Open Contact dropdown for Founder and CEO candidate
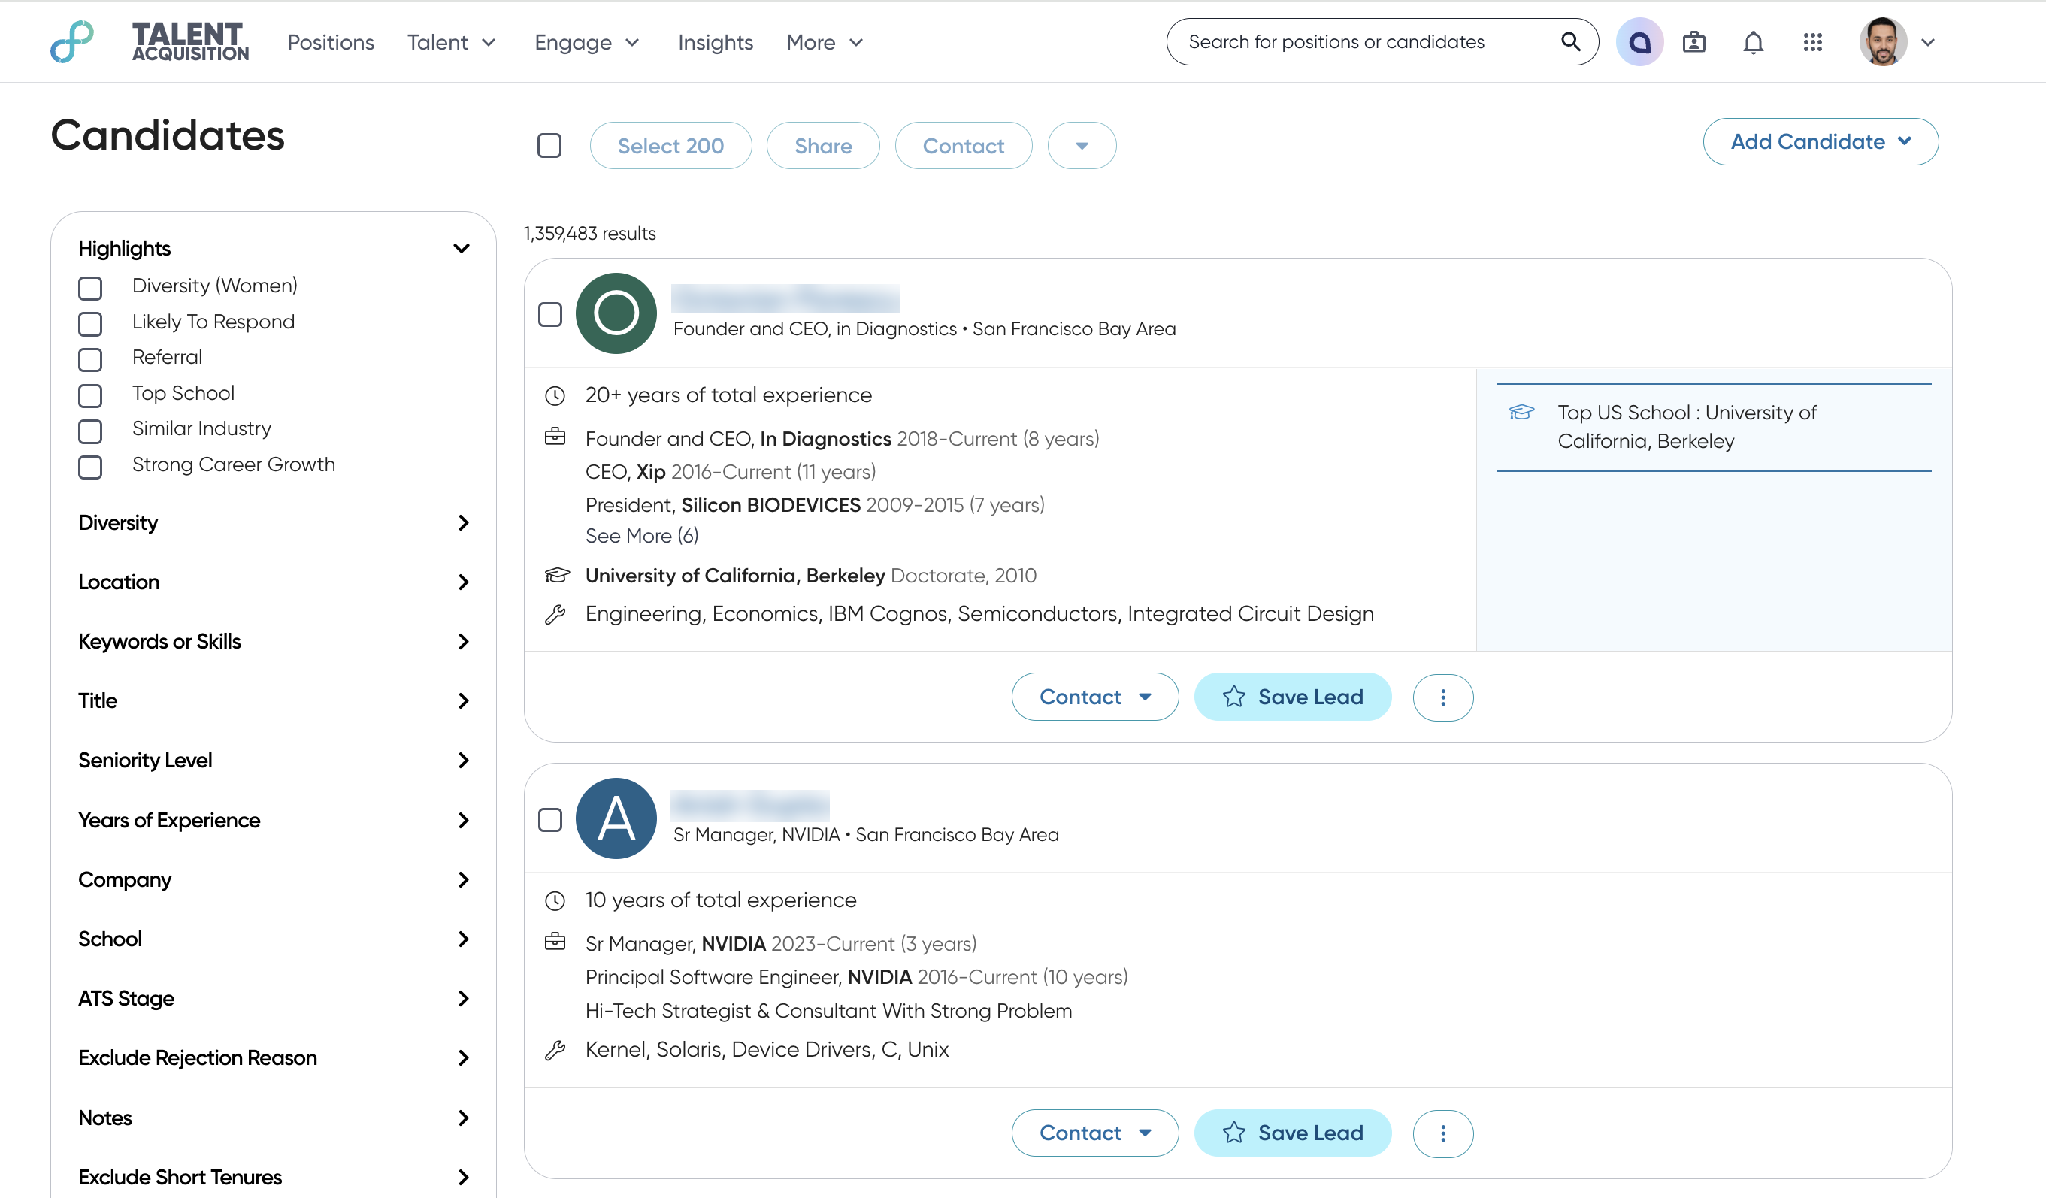Viewport: 2046px width, 1198px height. (1095, 697)
